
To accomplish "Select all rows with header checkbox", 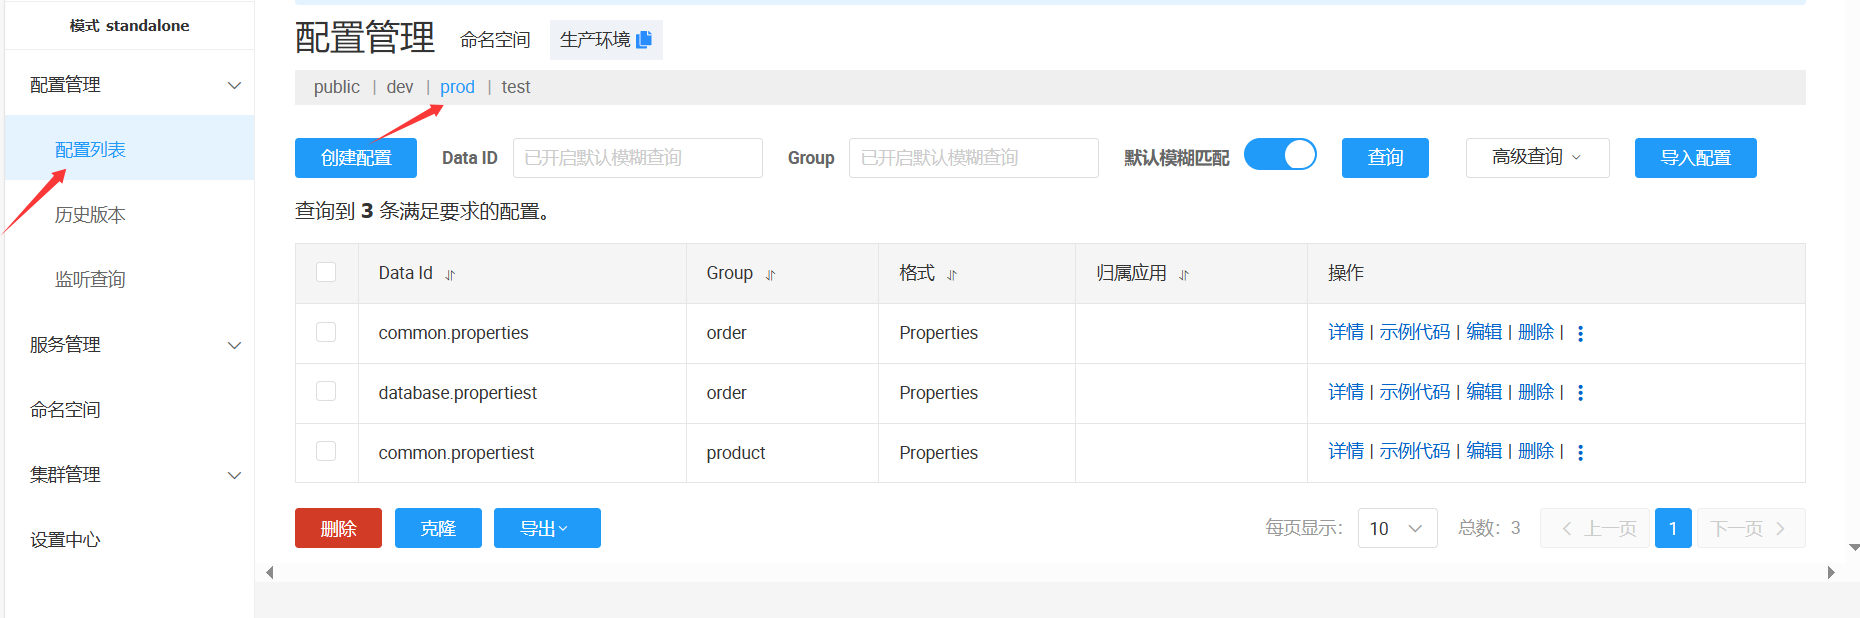I will [326, 272].
